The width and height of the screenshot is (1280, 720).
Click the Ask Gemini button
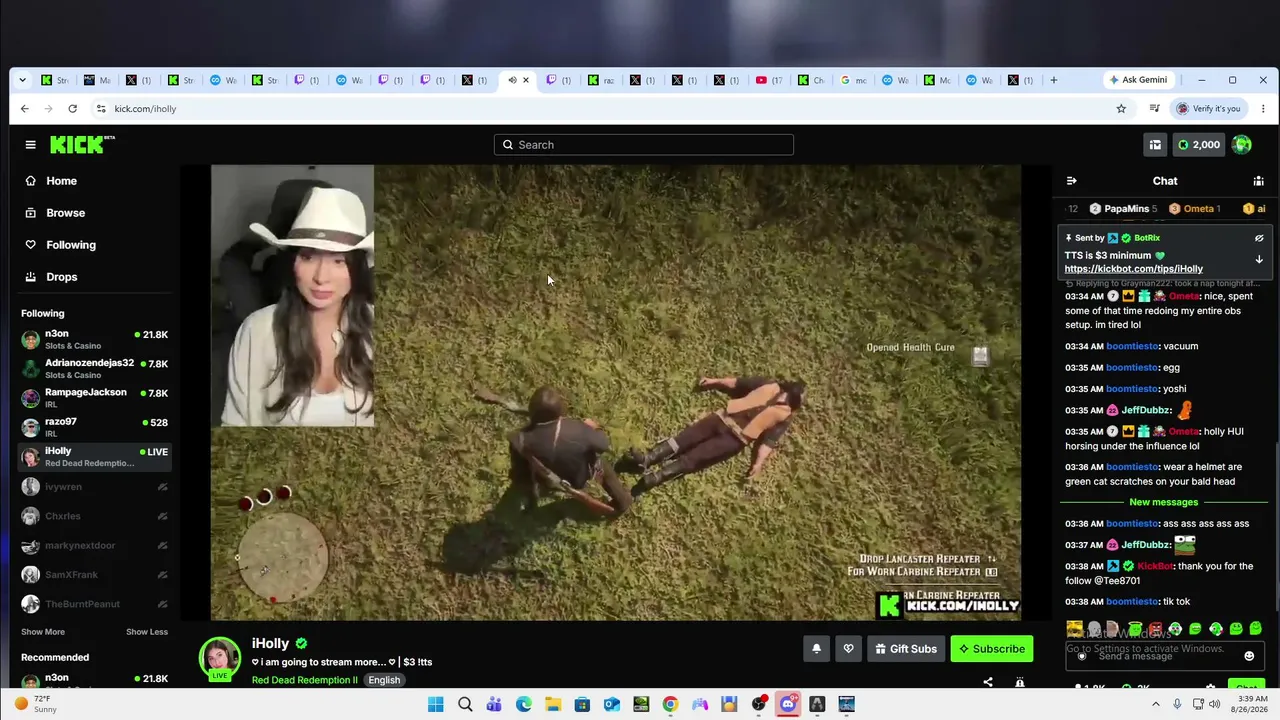[1139, 80]
